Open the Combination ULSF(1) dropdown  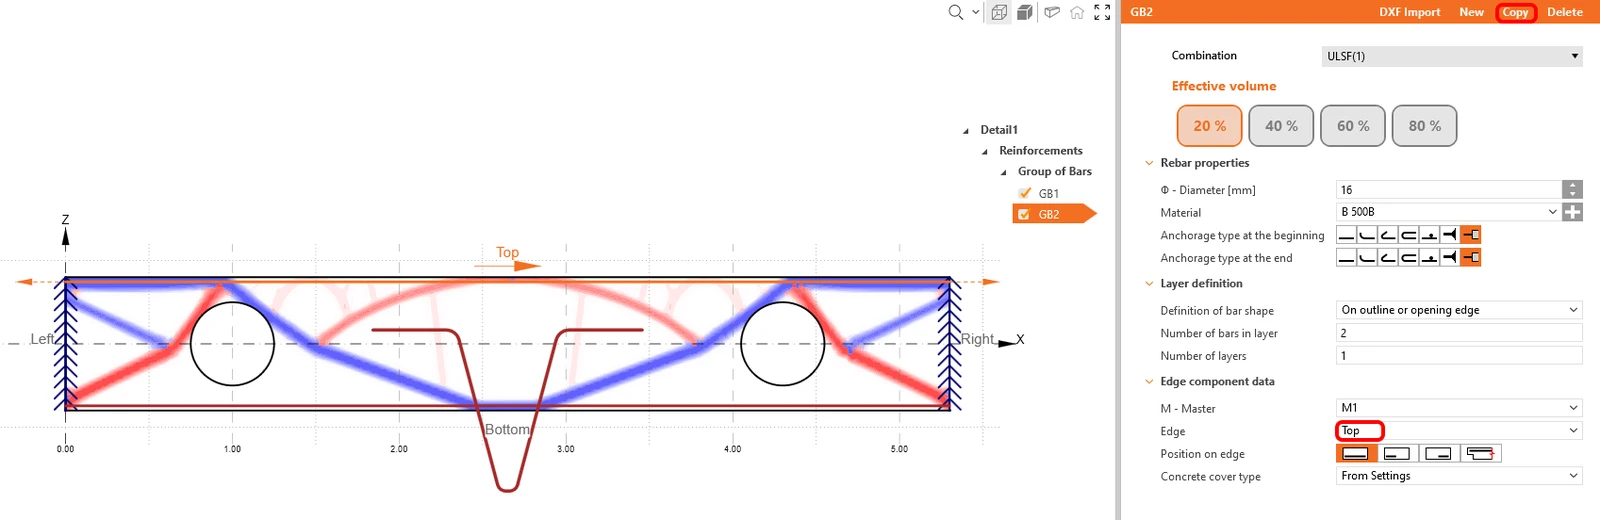click(x=1452, y=56)
